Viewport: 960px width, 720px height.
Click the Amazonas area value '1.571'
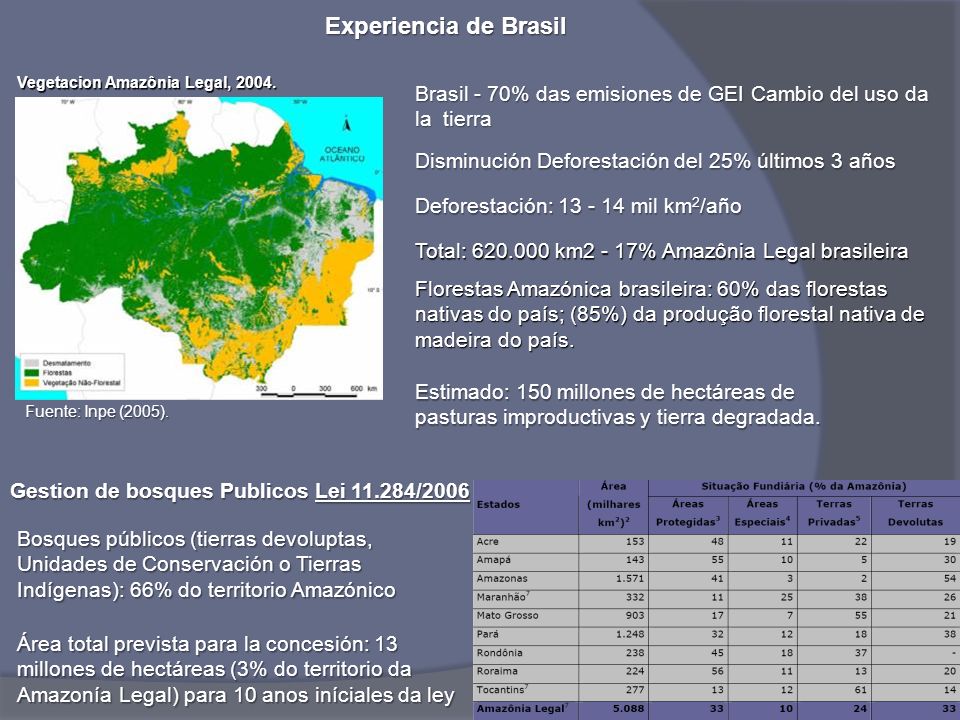630,578
